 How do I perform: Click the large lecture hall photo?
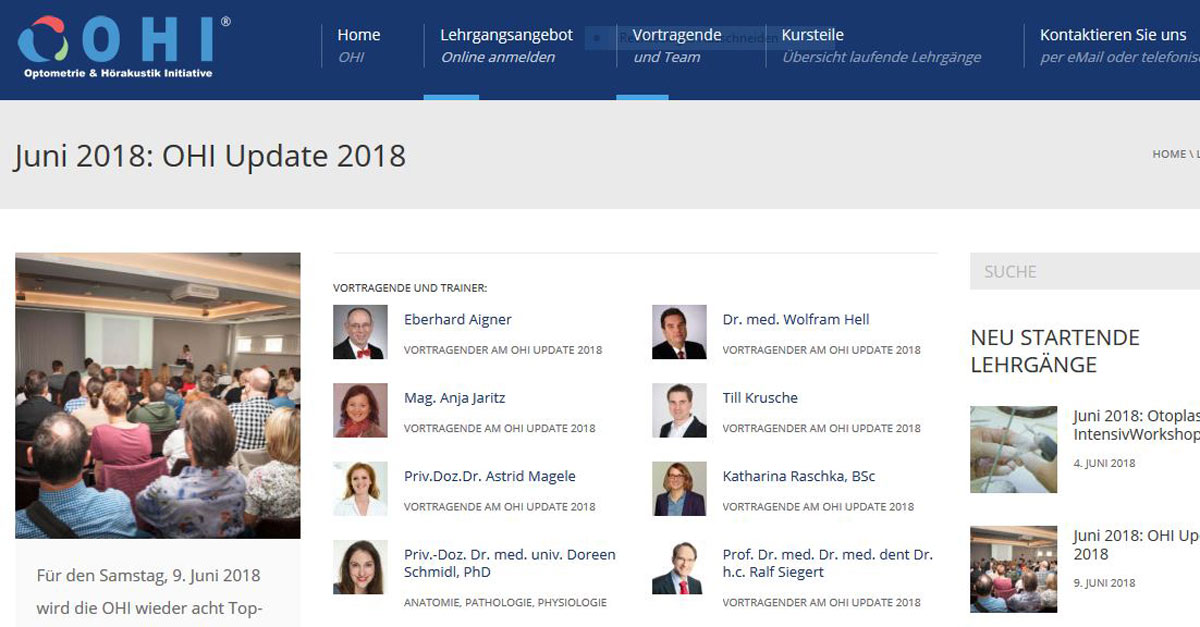pyautogui.click(x=158, y=395)
